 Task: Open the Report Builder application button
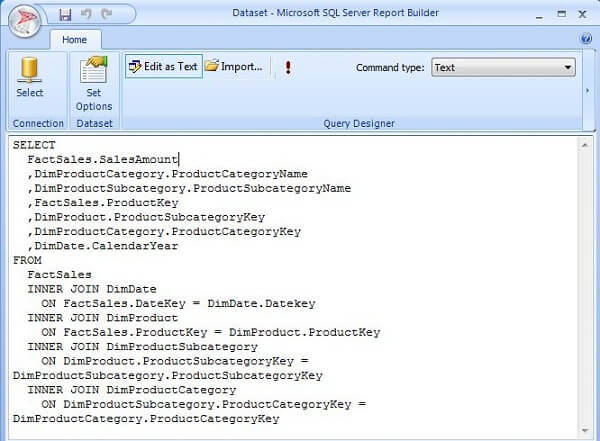coord(24,21)
